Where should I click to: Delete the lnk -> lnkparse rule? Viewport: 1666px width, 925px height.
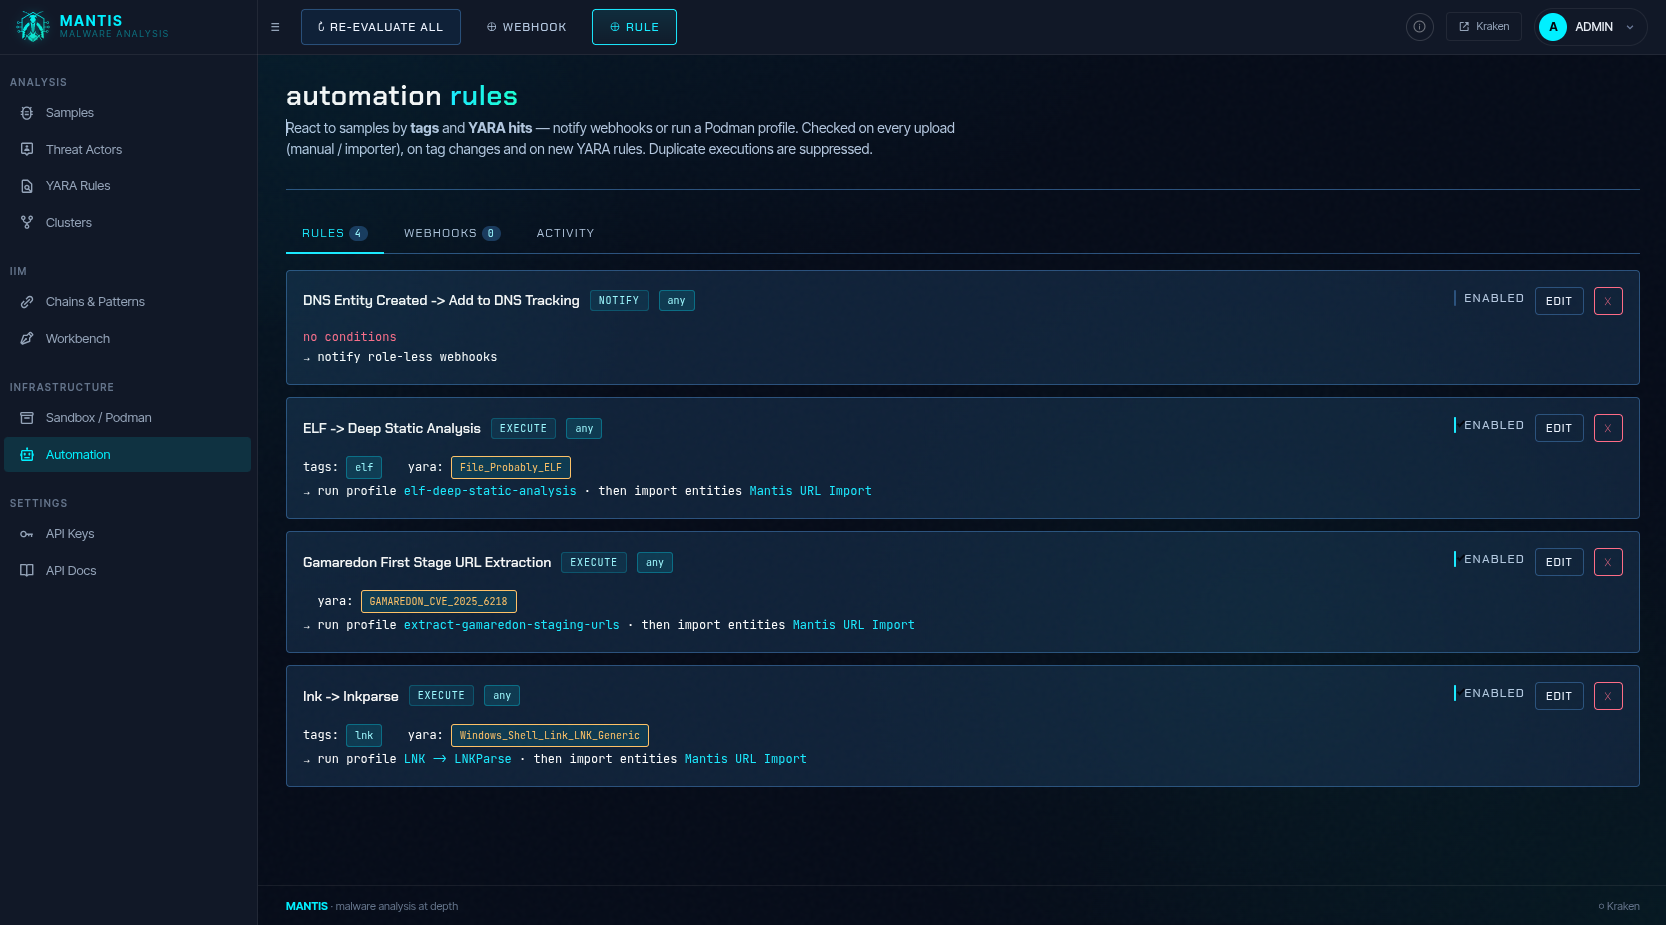click(x=1608, y=696)
